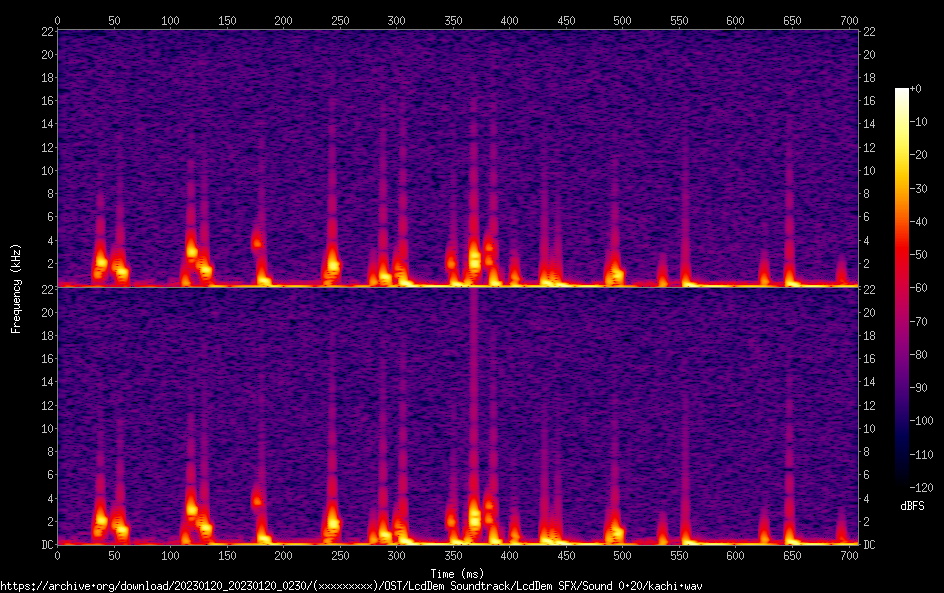The image size is (944, 593).
Task: Click the Frequency (kHz) axis label
Action: click(15, 287)
